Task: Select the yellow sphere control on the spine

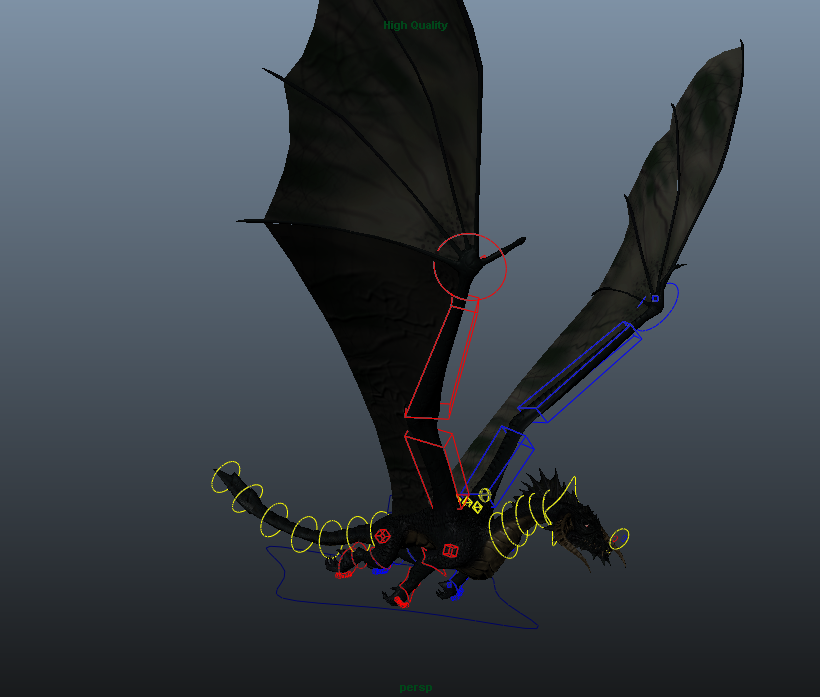Action: [x=485, y=494]
